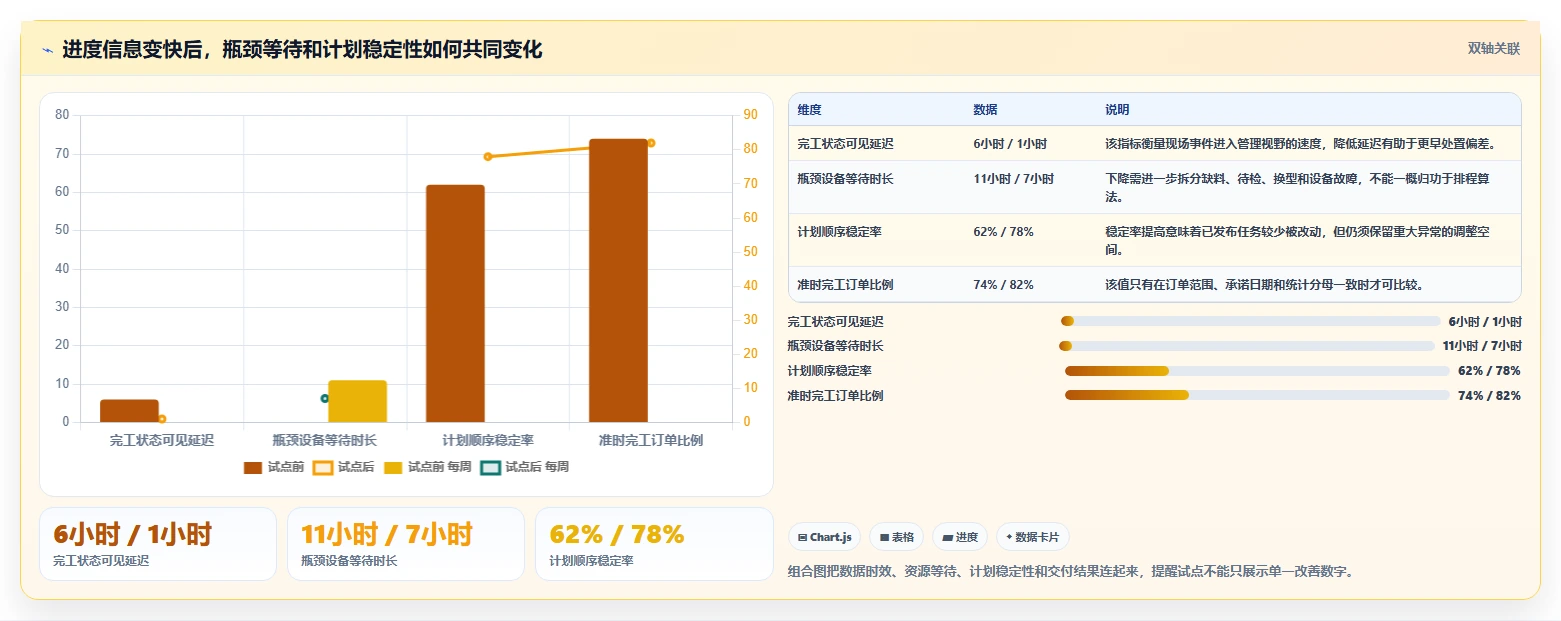Click table row label 准时完工订单比例
1561x621 pixels.
point(845,285)
